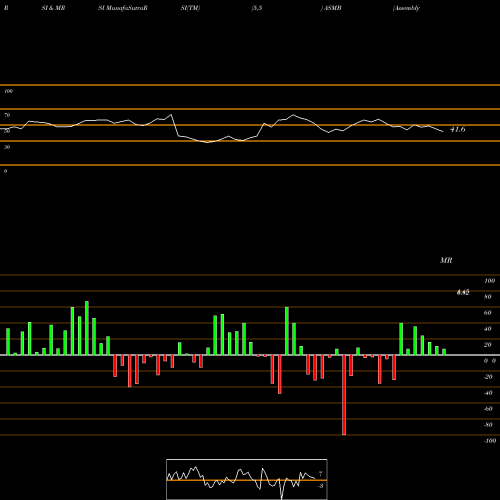
Task: Click the '40' MR axis label
Action: [488, 329]
